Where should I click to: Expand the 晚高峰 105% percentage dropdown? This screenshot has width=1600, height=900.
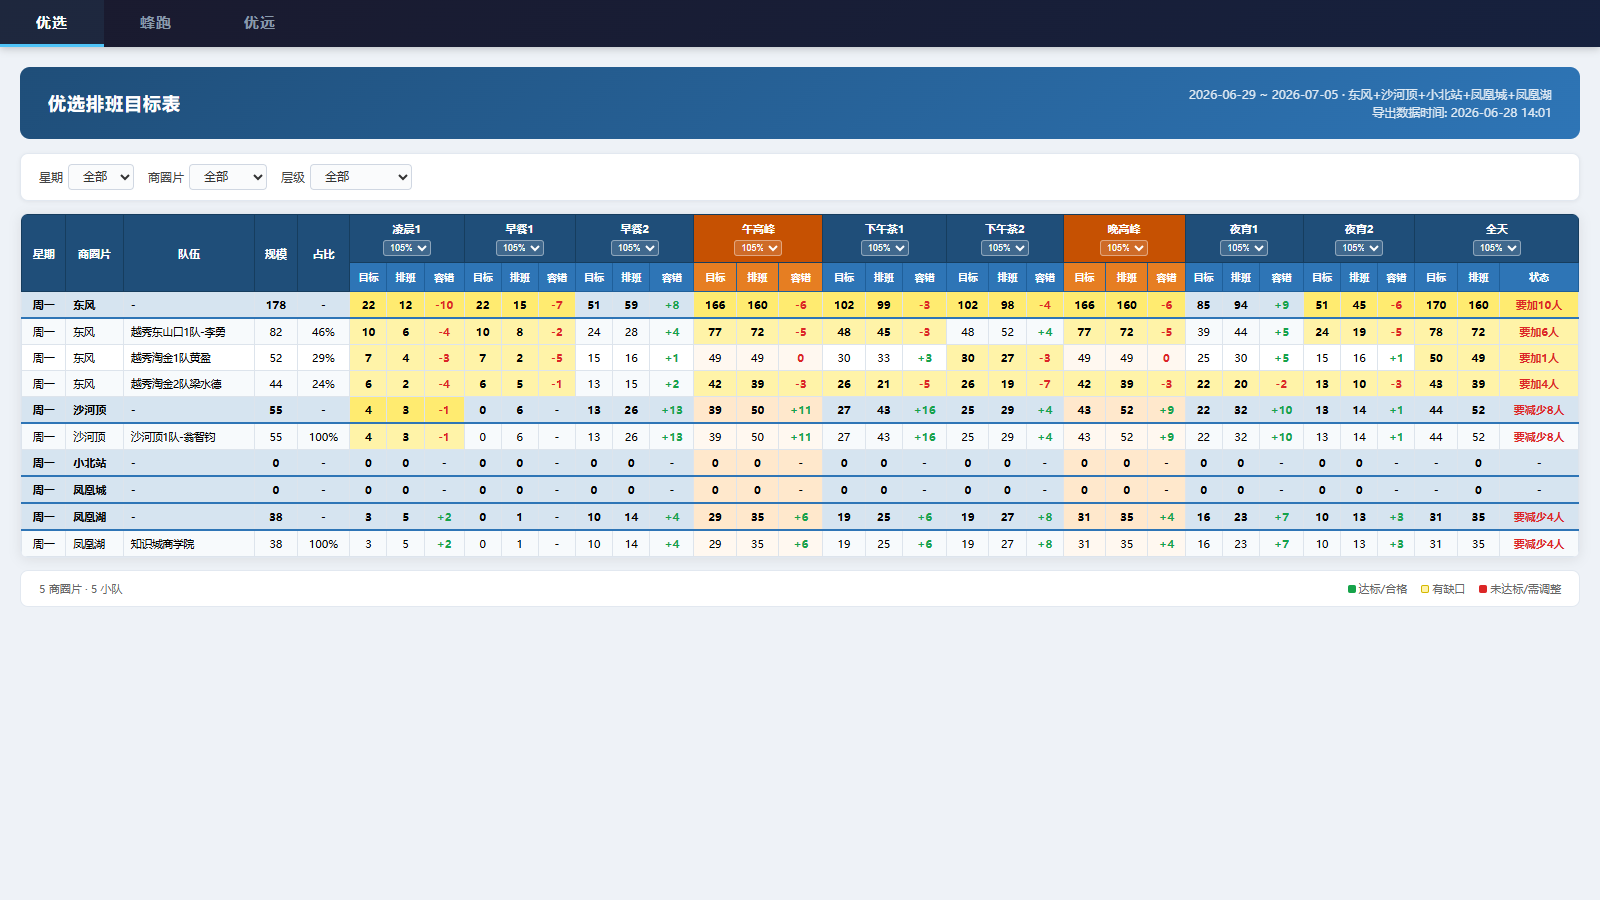pos(1124,248)
